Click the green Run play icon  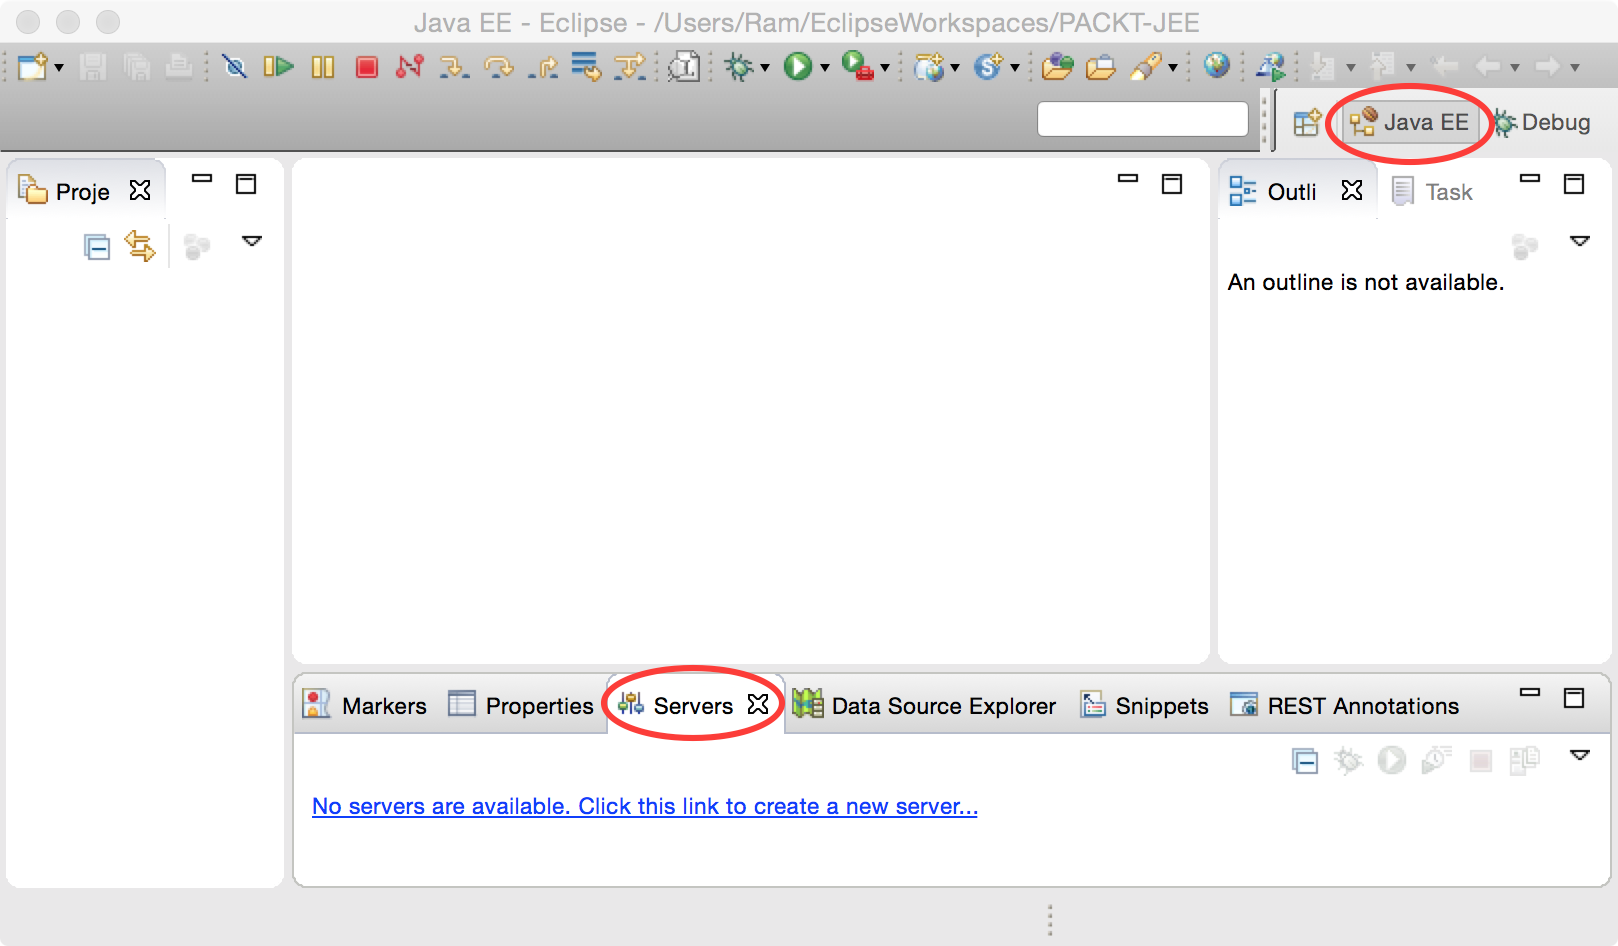coord(798,67)
